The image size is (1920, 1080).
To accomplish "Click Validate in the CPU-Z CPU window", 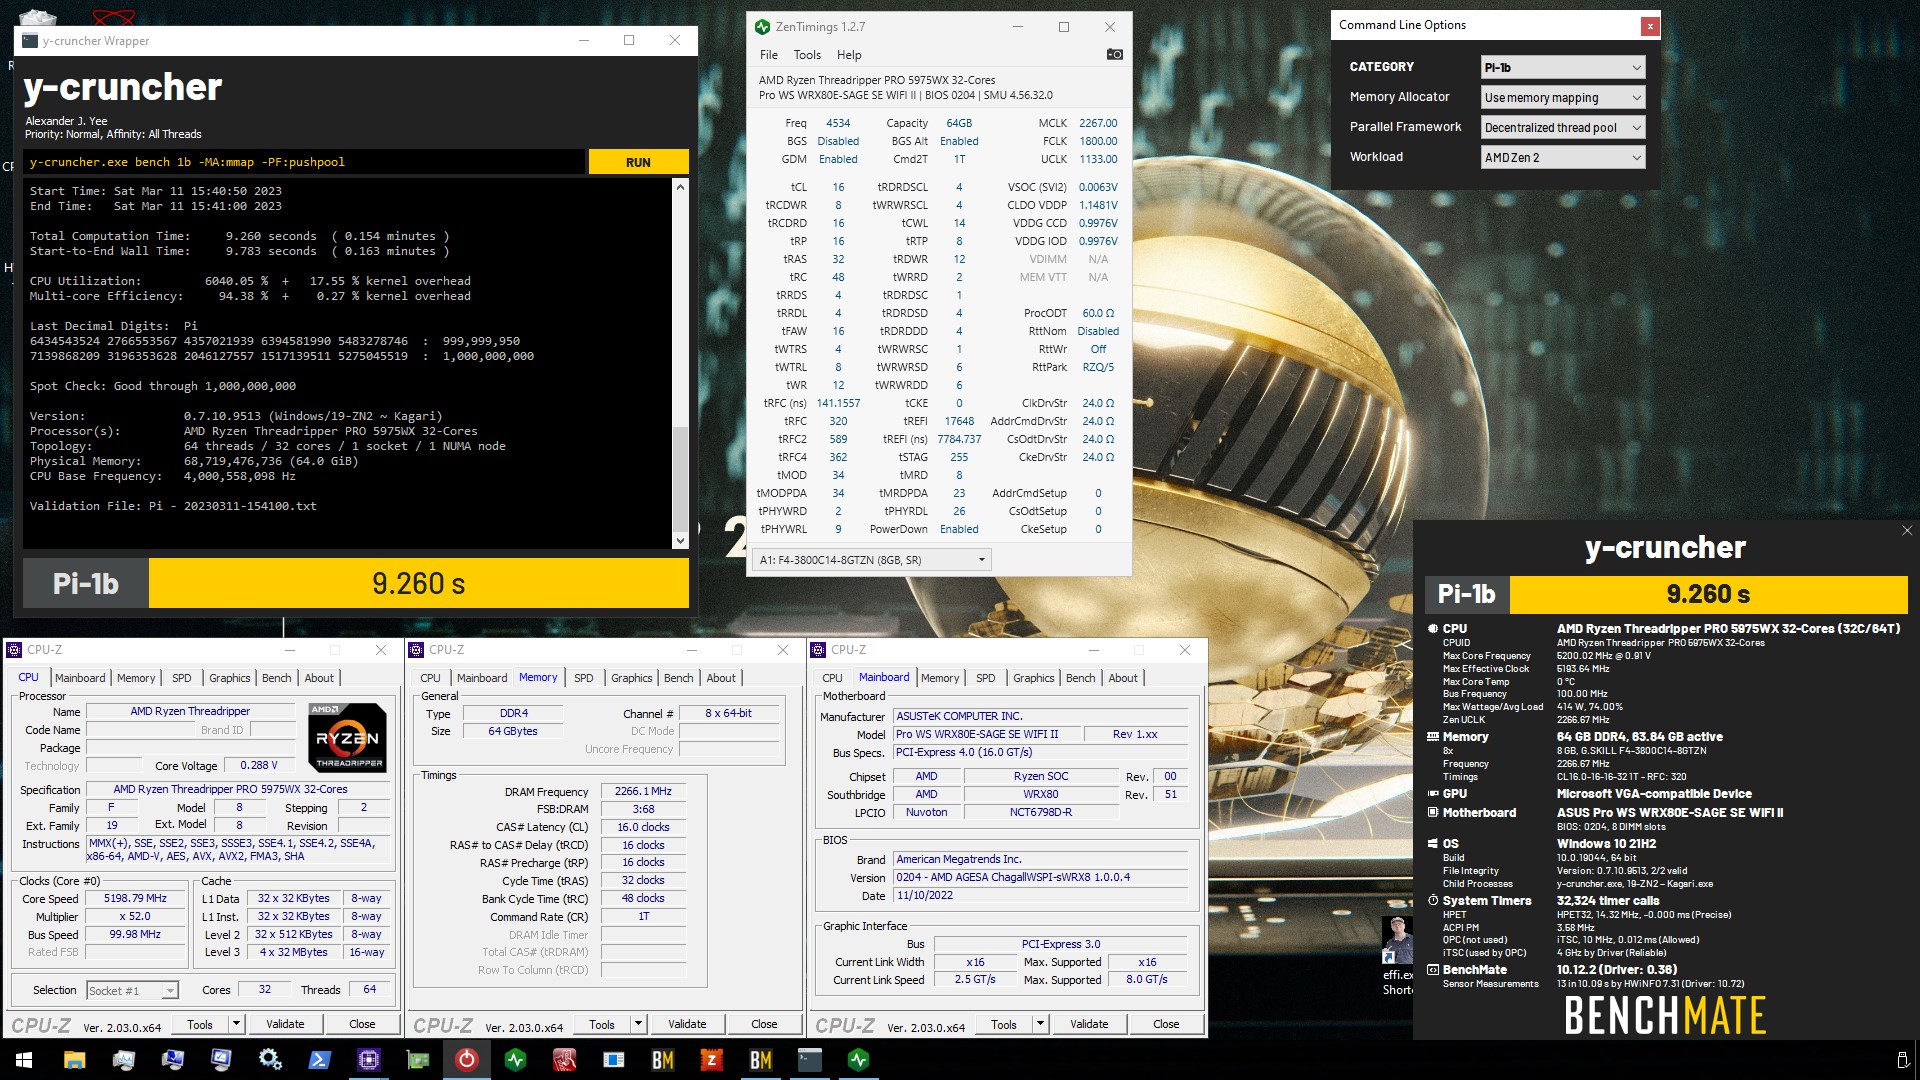I will click(285, 1024).
